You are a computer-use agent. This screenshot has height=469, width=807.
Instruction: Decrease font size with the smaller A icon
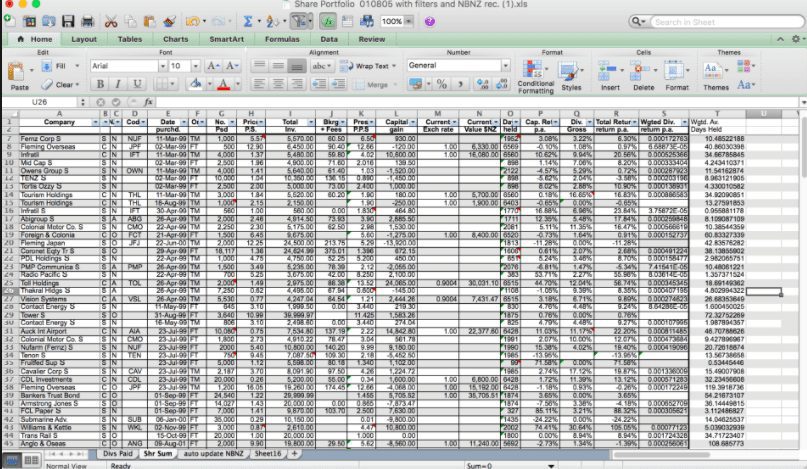point(232,66)
